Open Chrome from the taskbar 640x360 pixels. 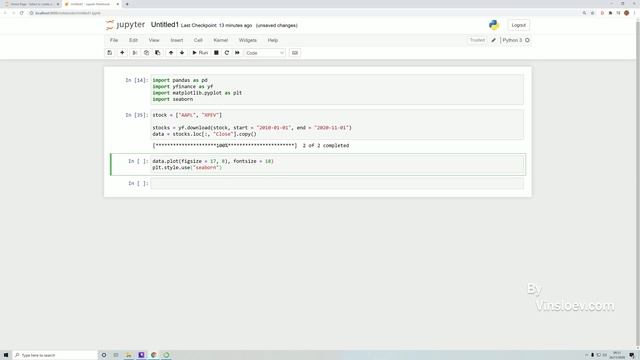(x=154, y=355)
